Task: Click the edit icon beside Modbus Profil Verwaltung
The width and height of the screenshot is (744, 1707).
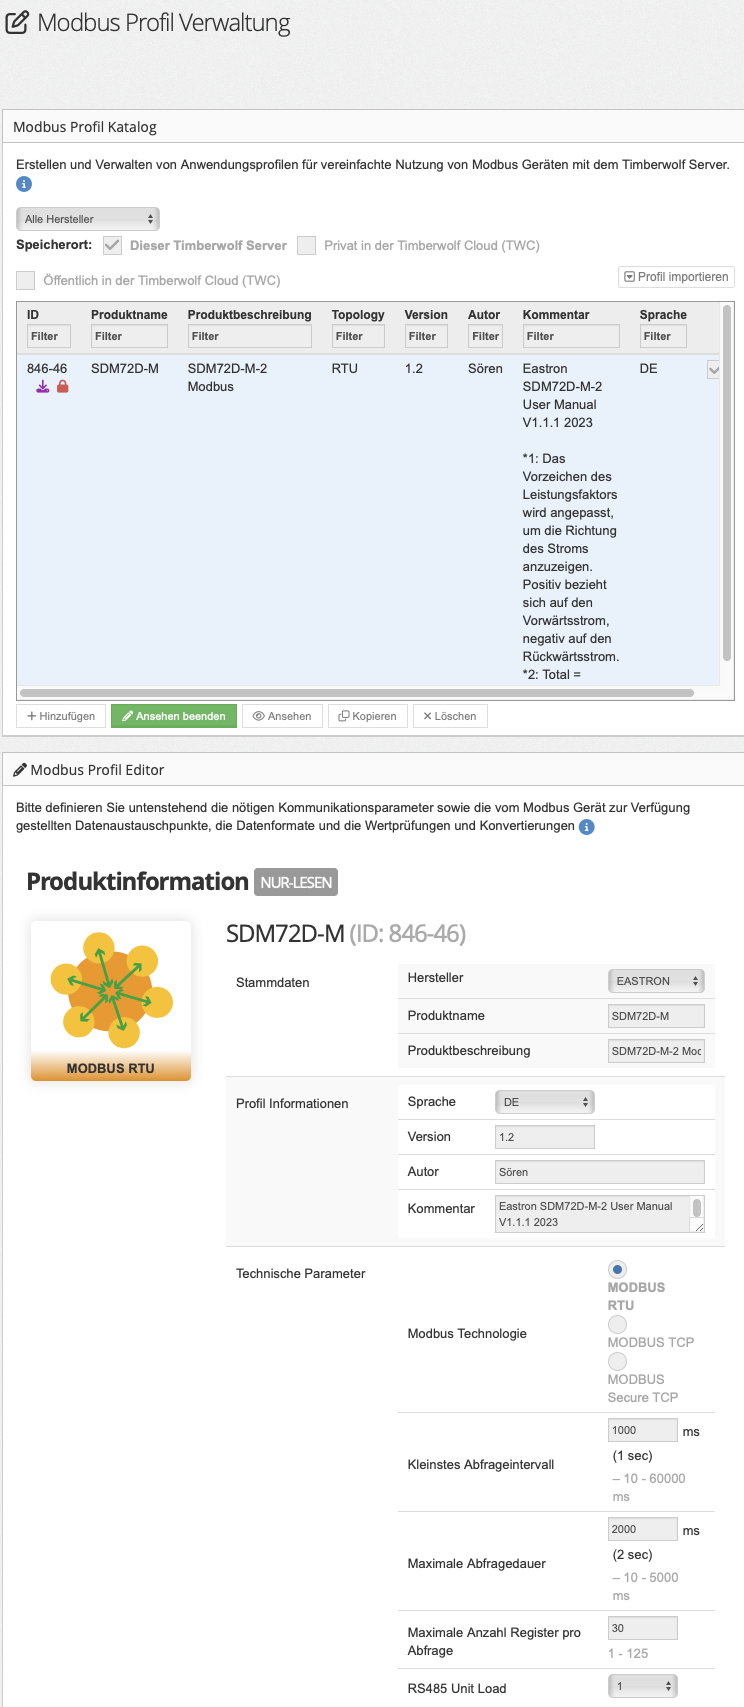Action: [17, 22]
